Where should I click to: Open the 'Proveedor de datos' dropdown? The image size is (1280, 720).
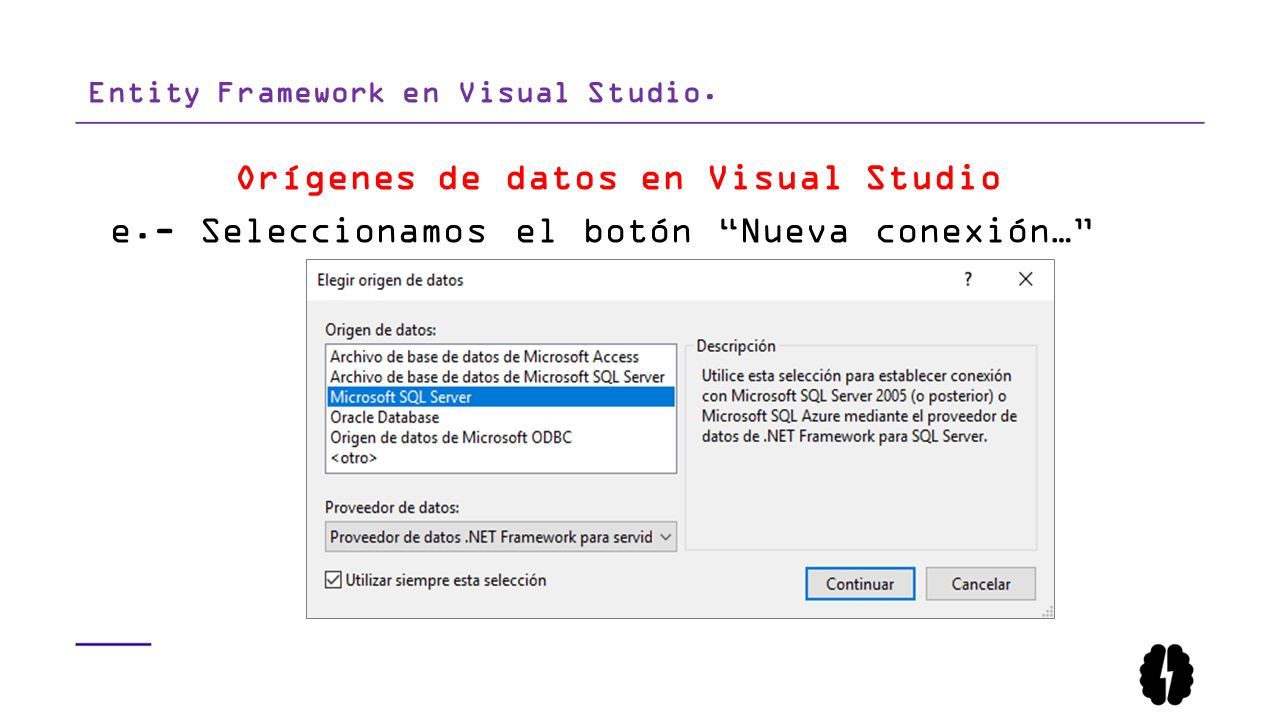[501, 537]
